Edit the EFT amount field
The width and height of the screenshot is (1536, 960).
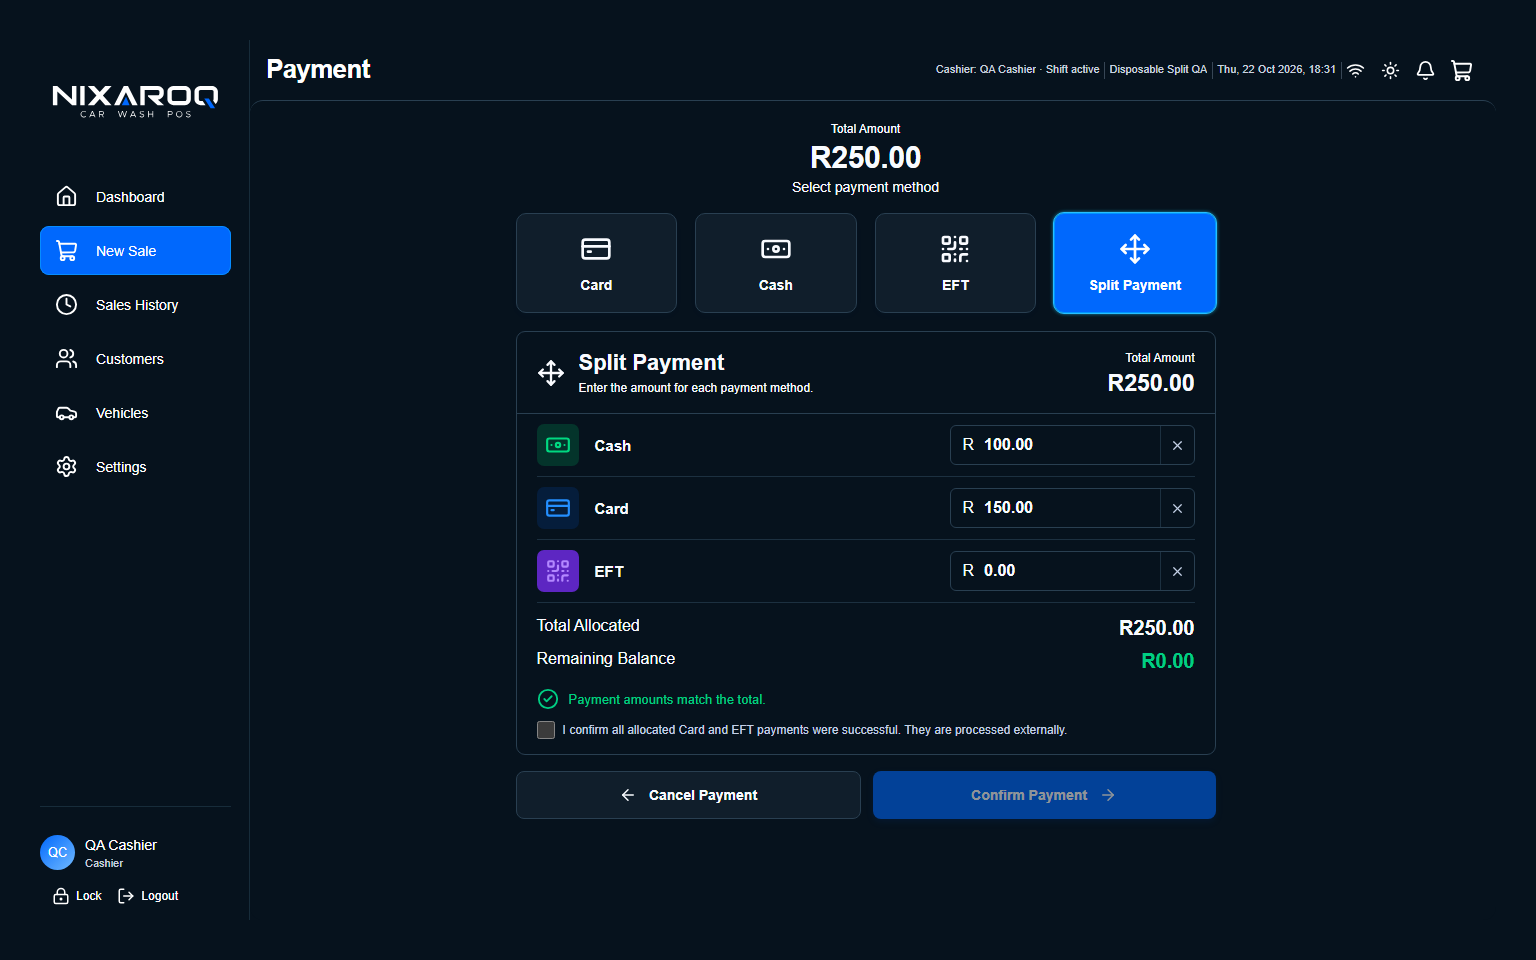click(1055, 571)
